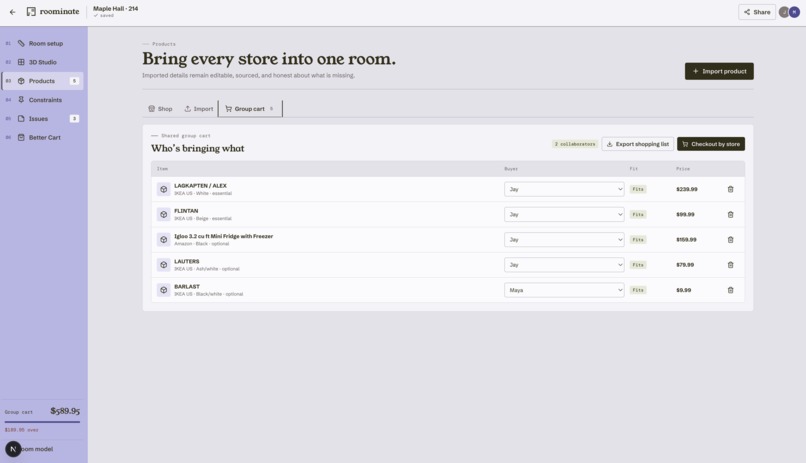Open Room setup in sidebar

point(43,43)
